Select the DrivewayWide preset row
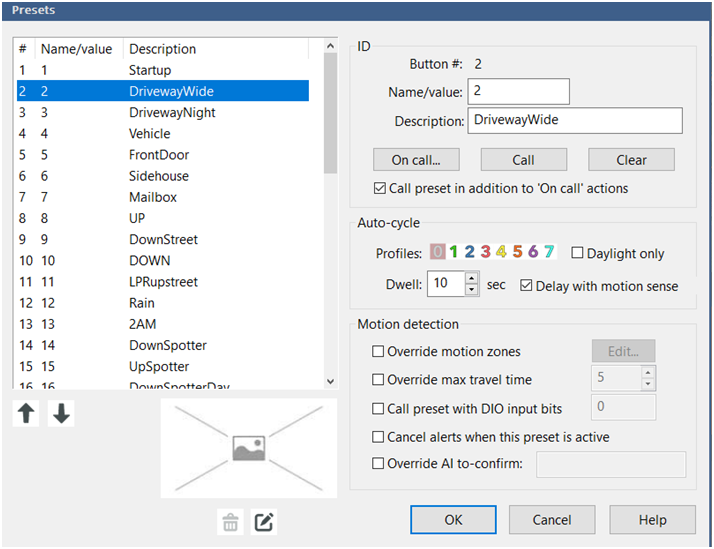The width and height of the screenshot is (714, 549). point(163,91)
